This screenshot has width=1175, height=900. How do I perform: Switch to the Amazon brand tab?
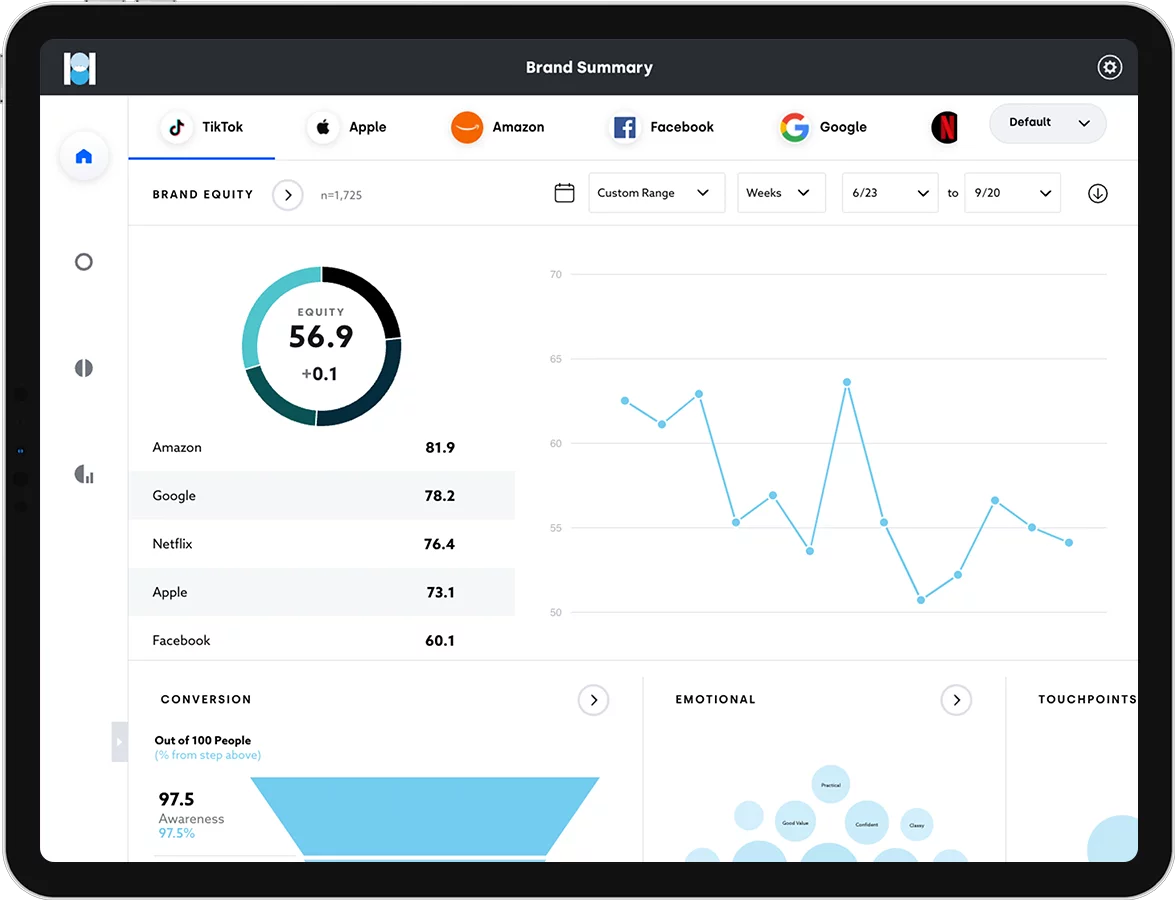pos(498,127)
